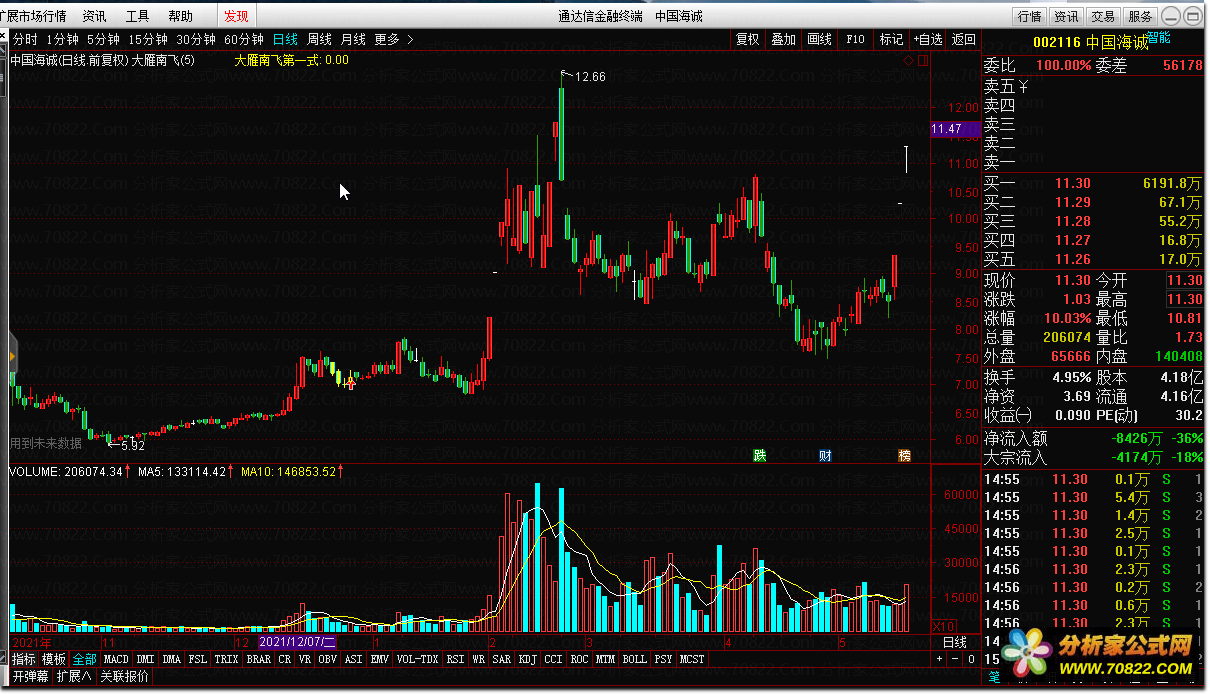1210x694 pixels.
Task: Switch the sub-chart to the RSI indicator
Action: pyautogui.click(x=455, y=659)
